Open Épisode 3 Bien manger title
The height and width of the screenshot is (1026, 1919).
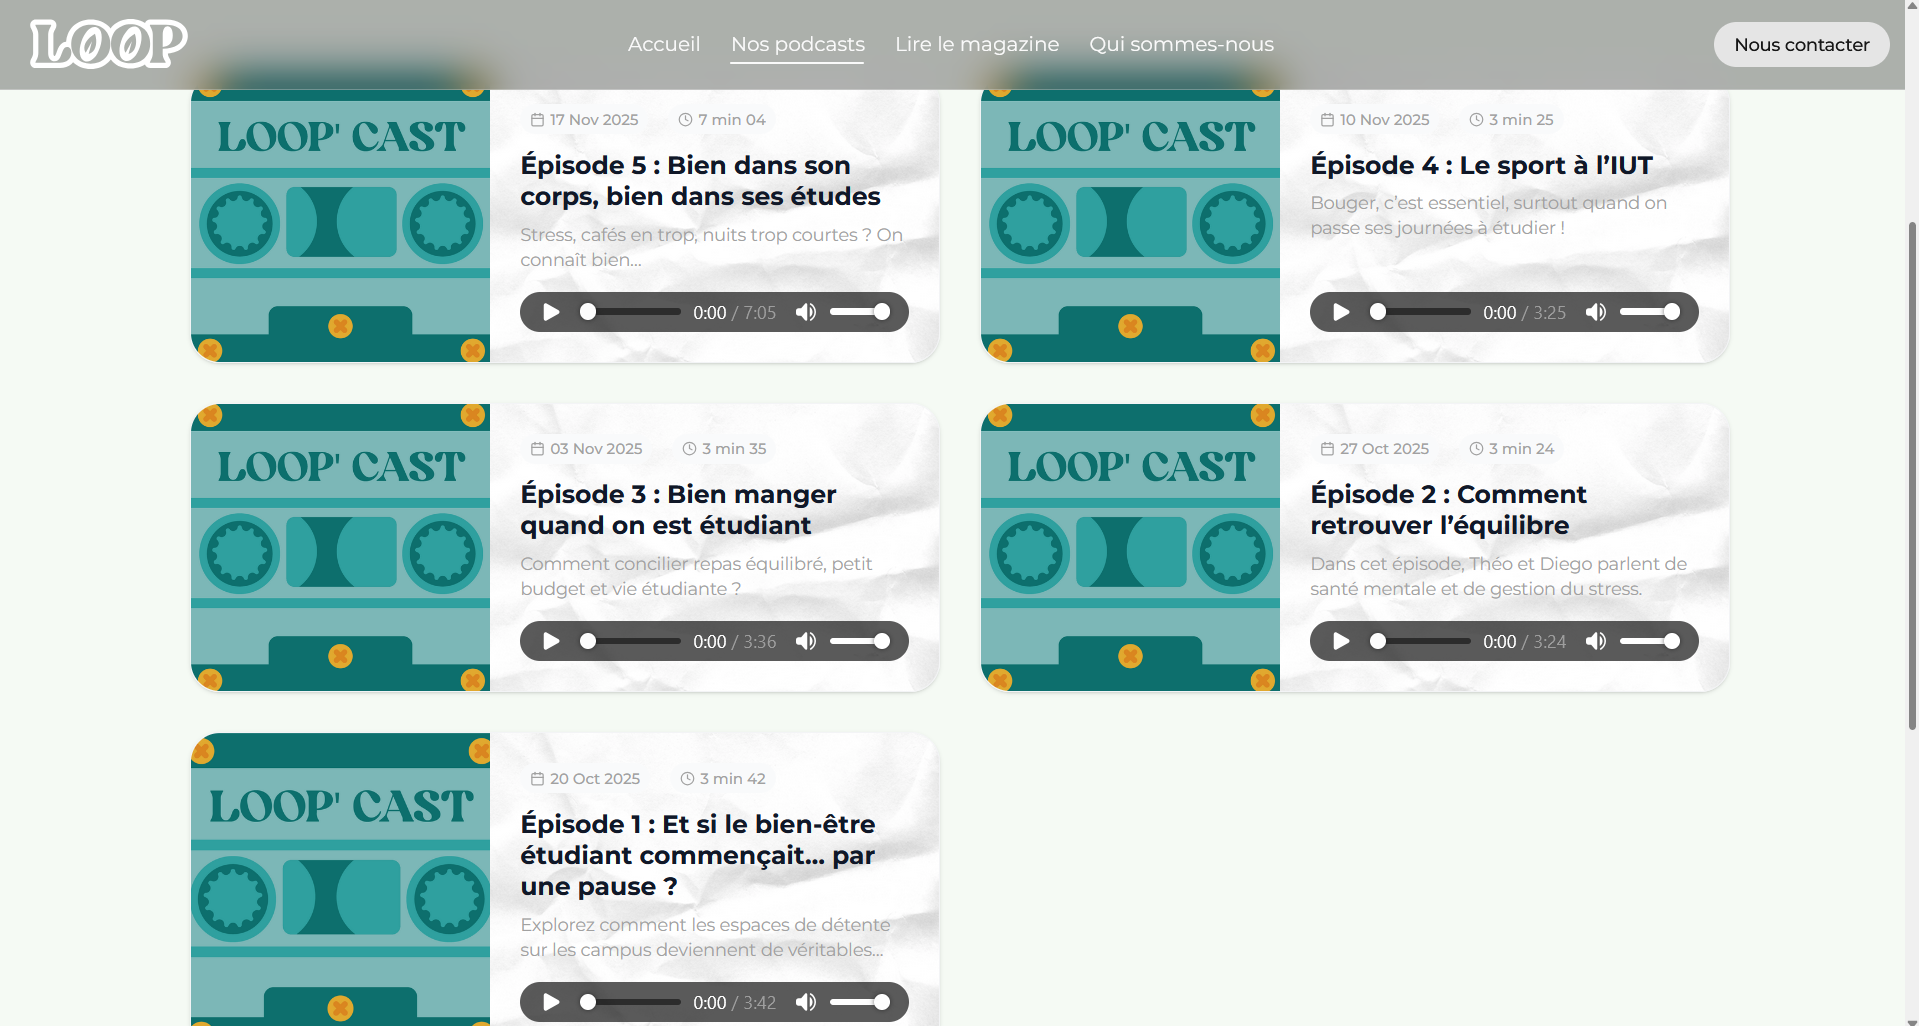pos(677,509)
